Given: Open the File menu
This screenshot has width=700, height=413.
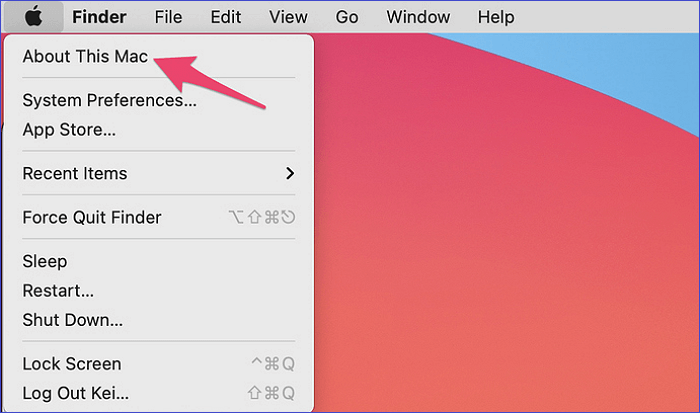Looking at the screenshot, I should tap(168, 17).
